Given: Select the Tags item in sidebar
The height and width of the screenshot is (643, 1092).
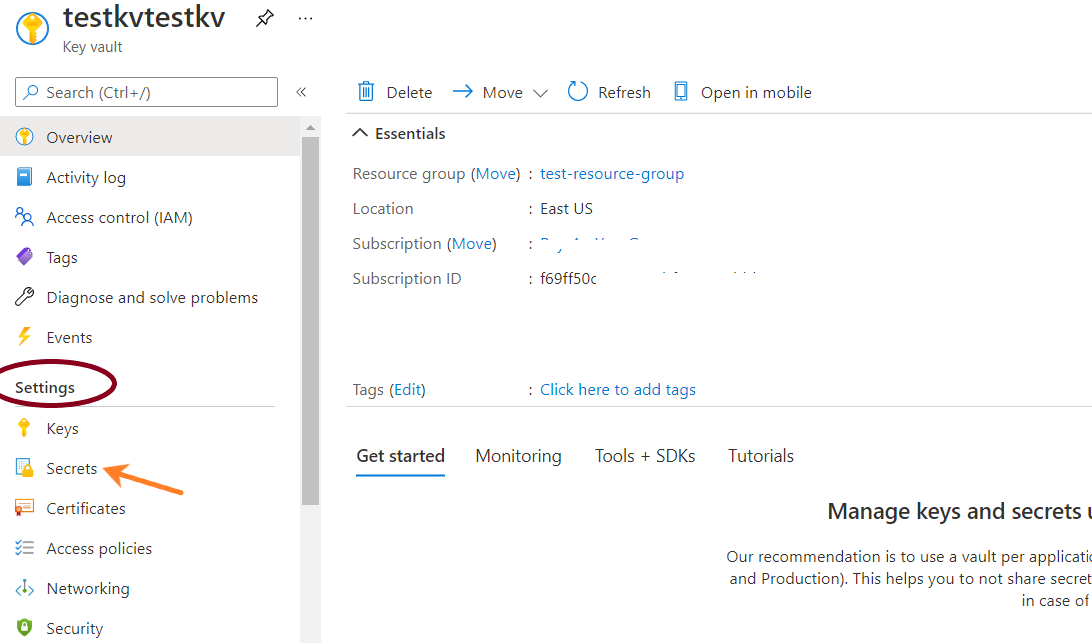Looking at the screenshot, I should pos(61,258).
